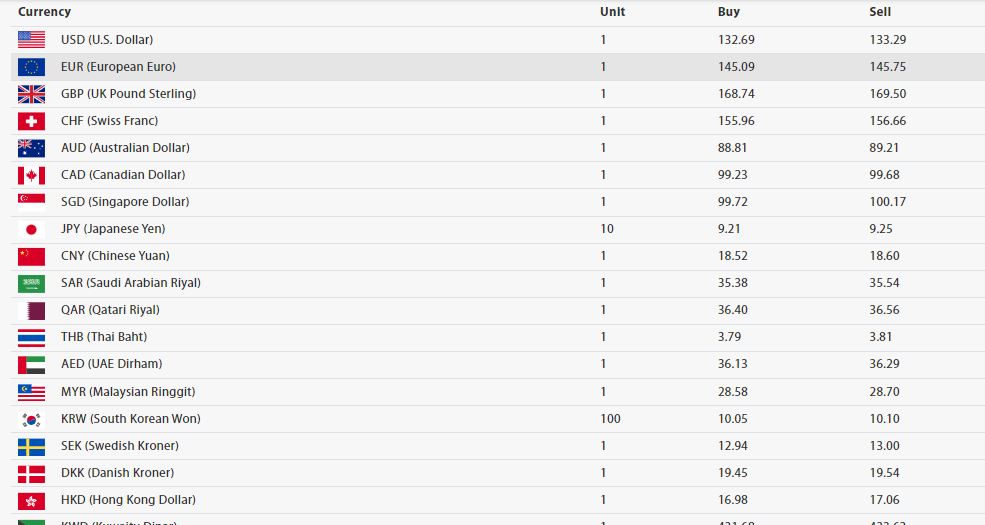Click the Currency column header

click(x=44, y=12)
